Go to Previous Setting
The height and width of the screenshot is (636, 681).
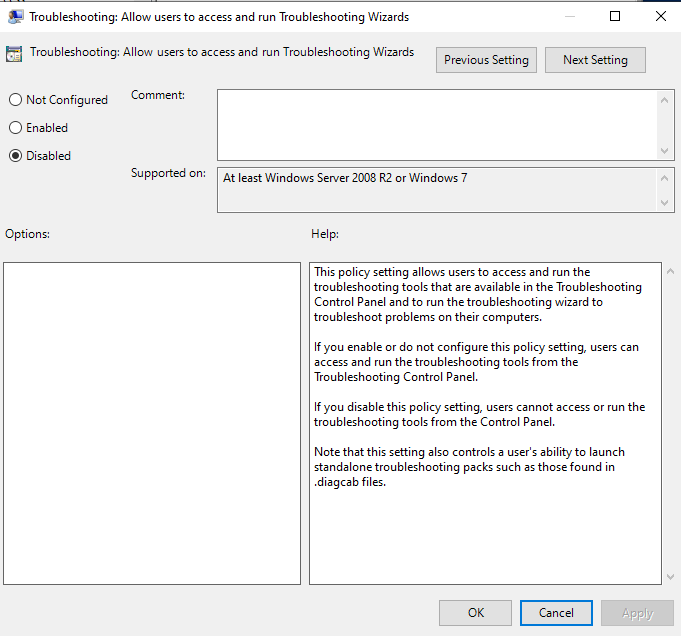pos(486,60)
